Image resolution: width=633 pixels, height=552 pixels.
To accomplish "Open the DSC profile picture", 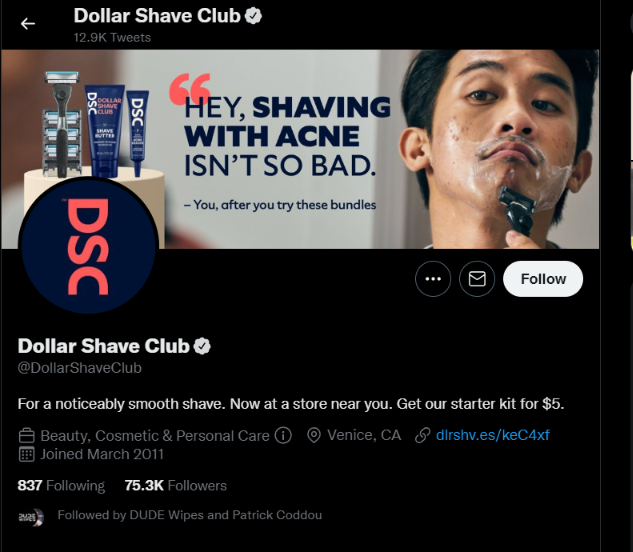I will click(x=88, y=246).
